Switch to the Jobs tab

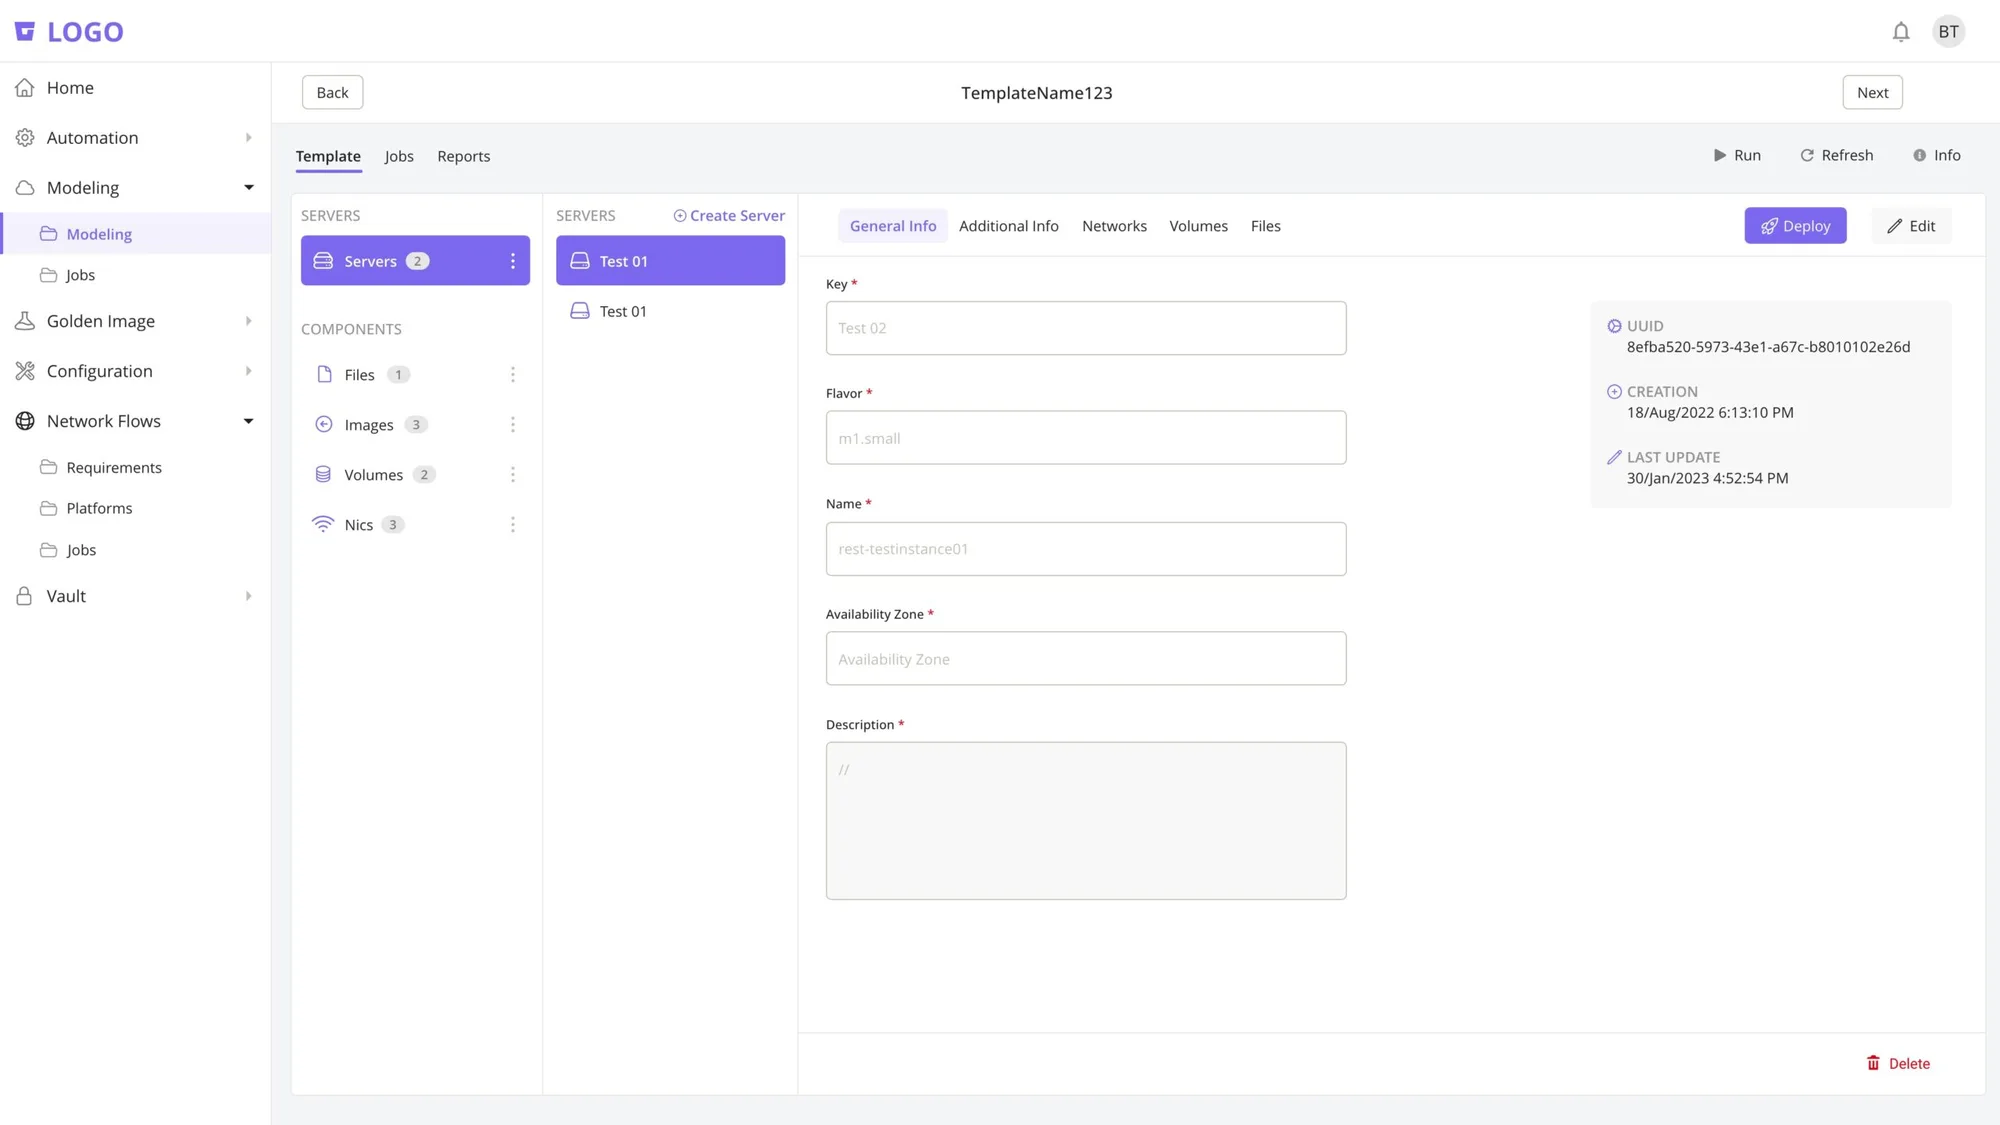tap(399, 156)
